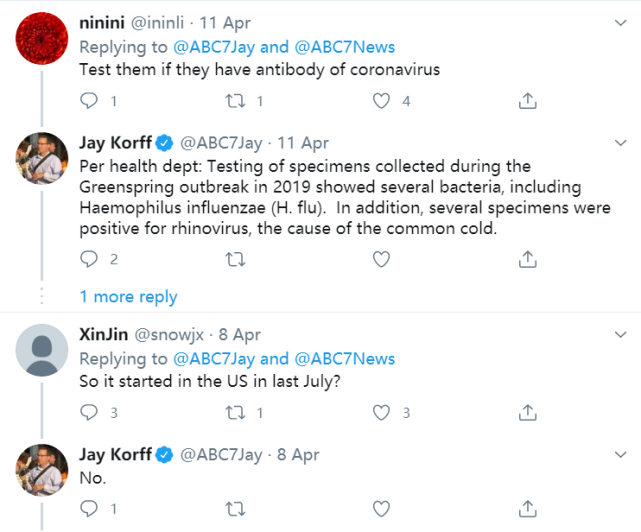Like Jay Korff's health dept tweet
This screenshot has height=532, width=641.
(x=381, y=259)
